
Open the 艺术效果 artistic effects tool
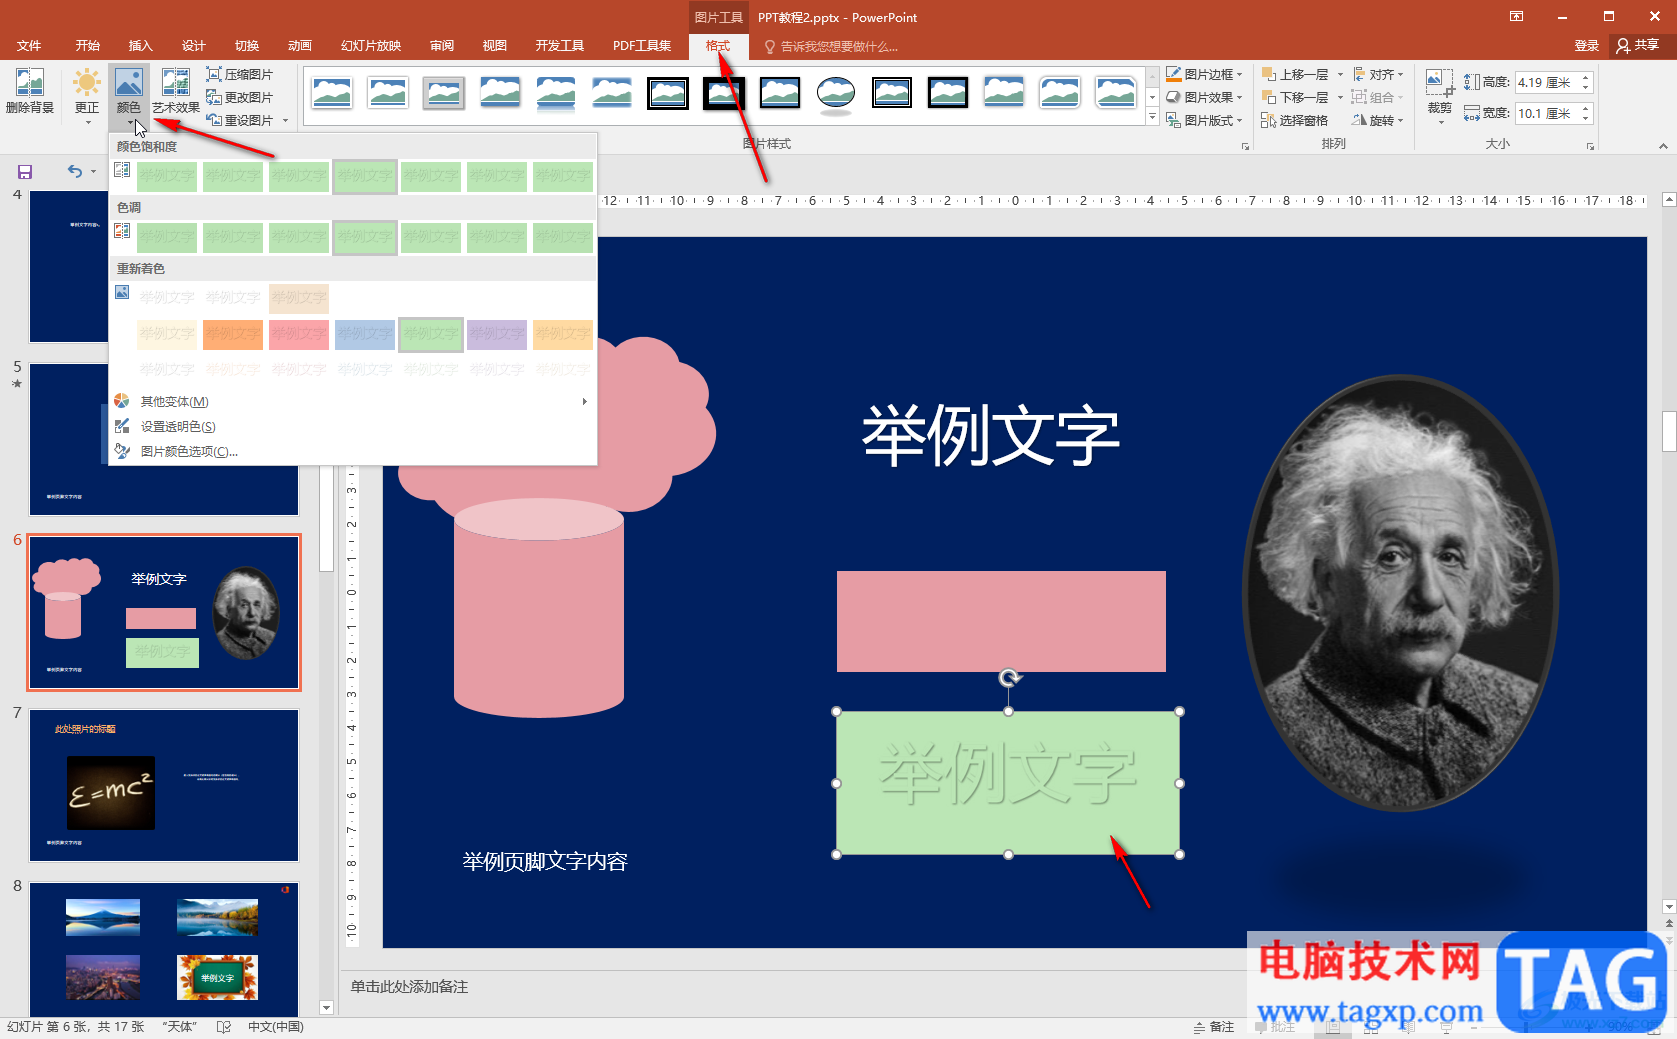(176, 92)
